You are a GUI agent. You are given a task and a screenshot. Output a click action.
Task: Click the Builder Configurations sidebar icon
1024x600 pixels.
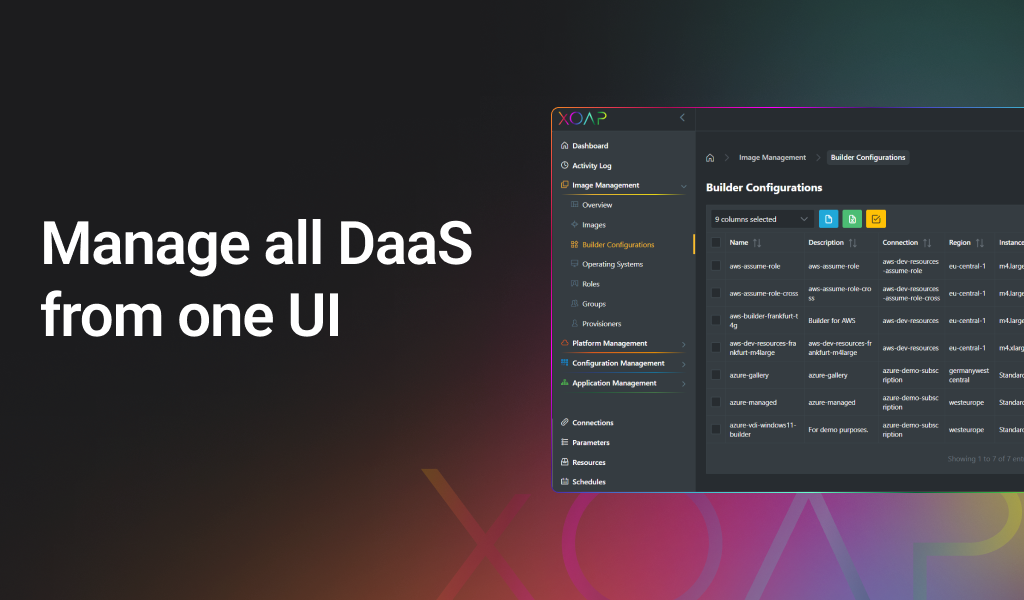coord(574,244)
